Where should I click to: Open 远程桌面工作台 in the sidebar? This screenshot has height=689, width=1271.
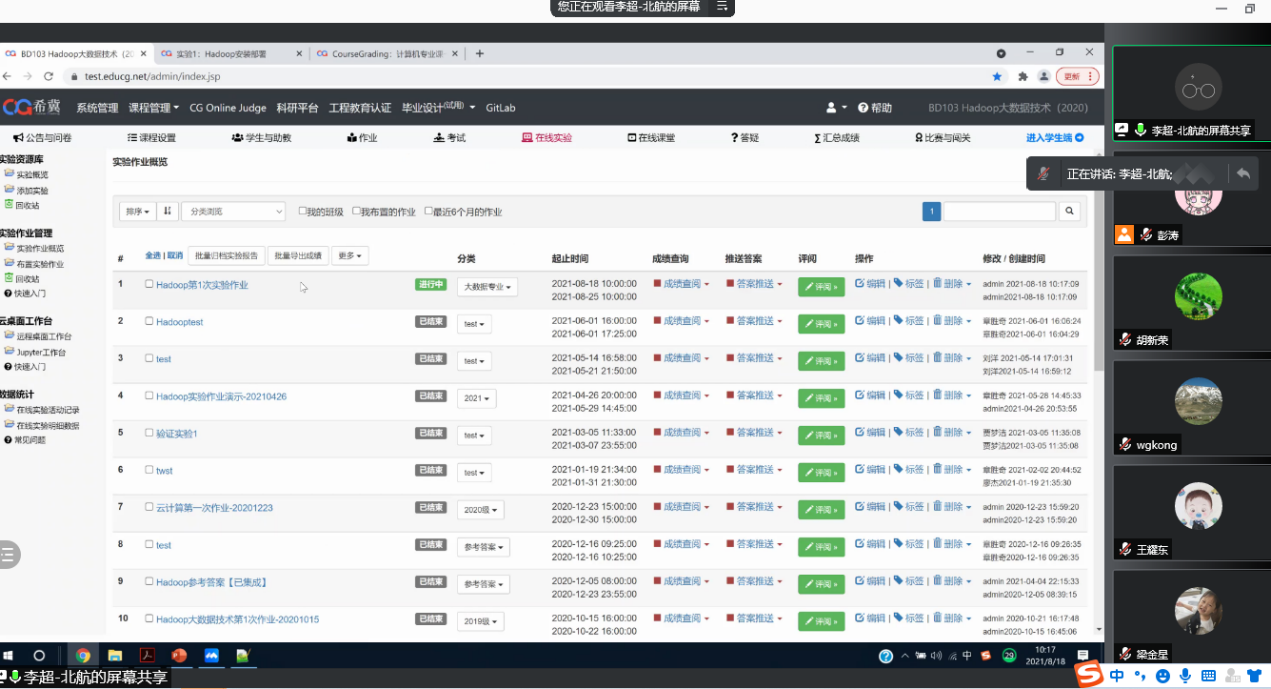[43, 337]
